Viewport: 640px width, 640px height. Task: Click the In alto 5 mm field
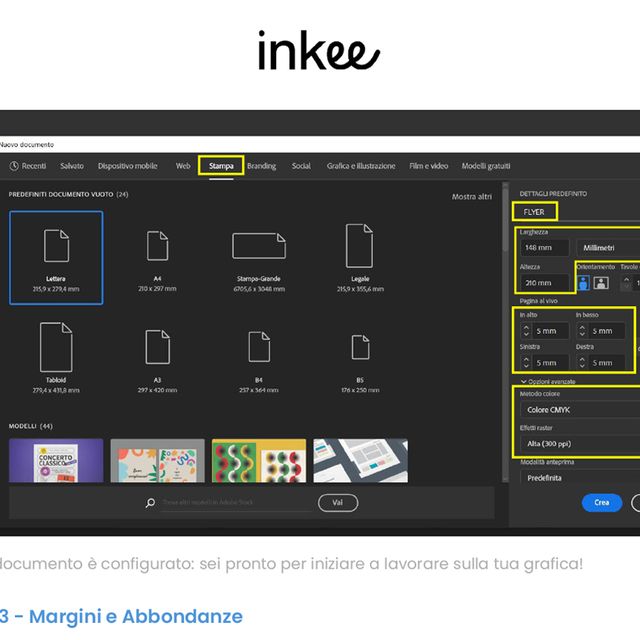tap(551, 331)
